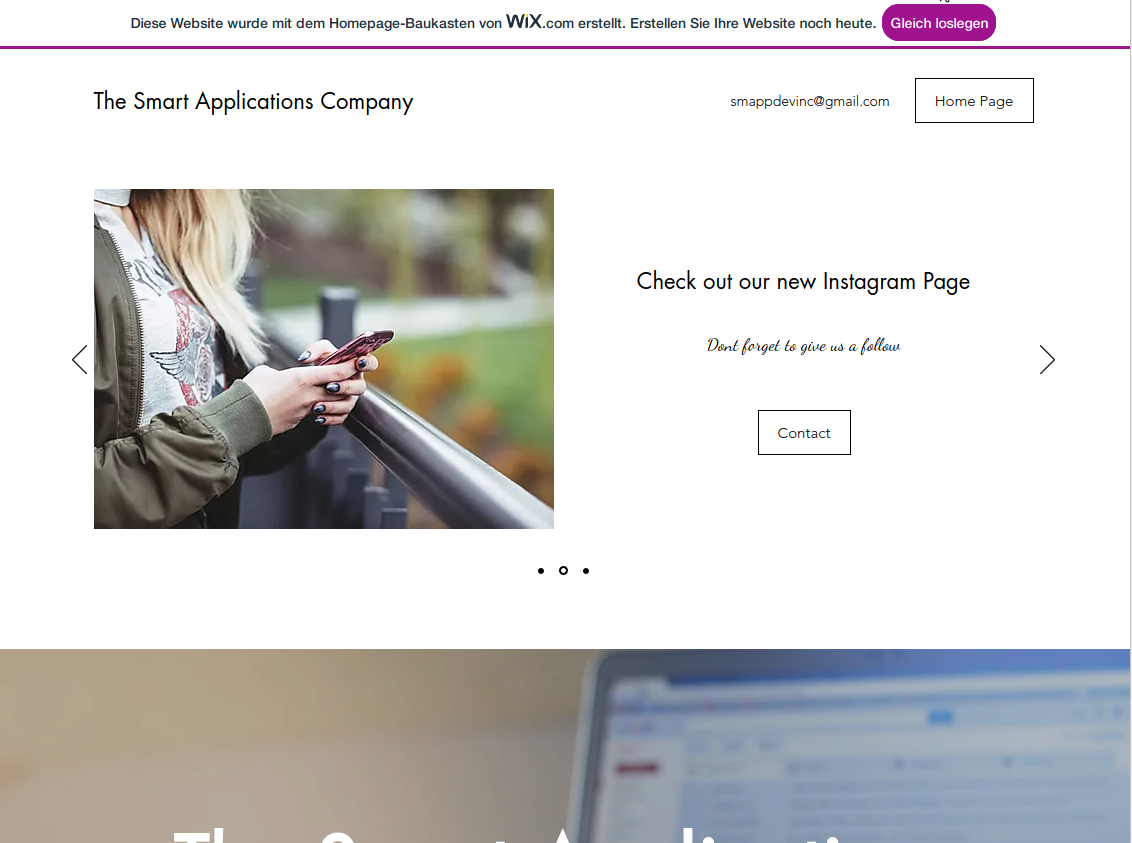Click the cursive Dont forget follow text
The image size is (1132, 843).
click(804, 346)
